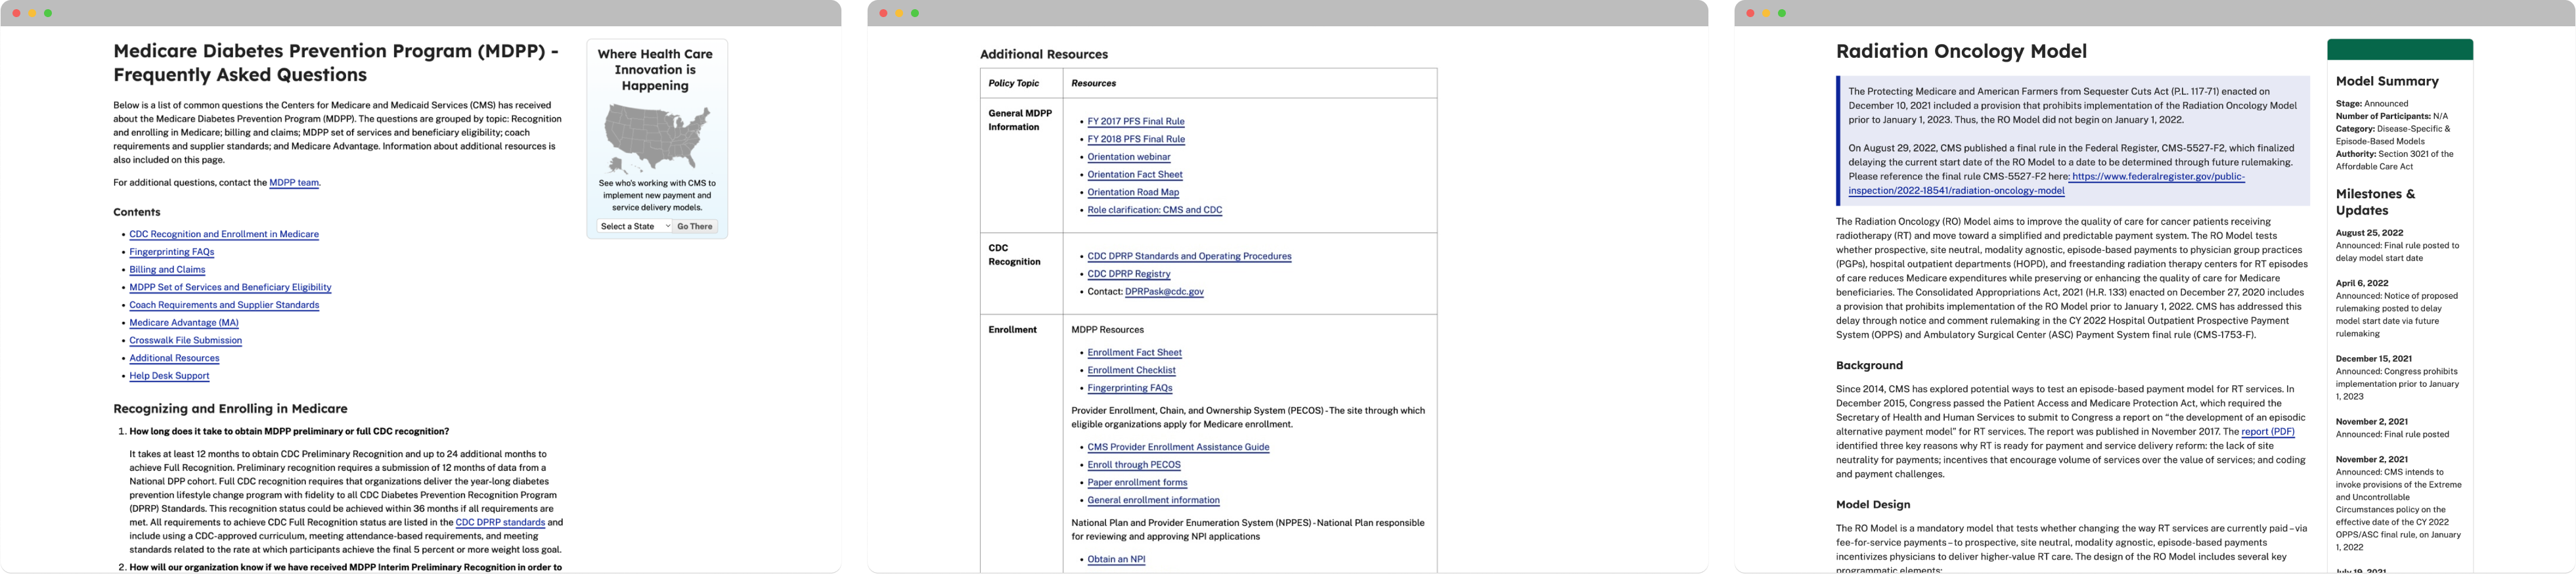Click the United States map image
Image resolution: width=2576 pixels, height=574 pixels.
point(657,138)
